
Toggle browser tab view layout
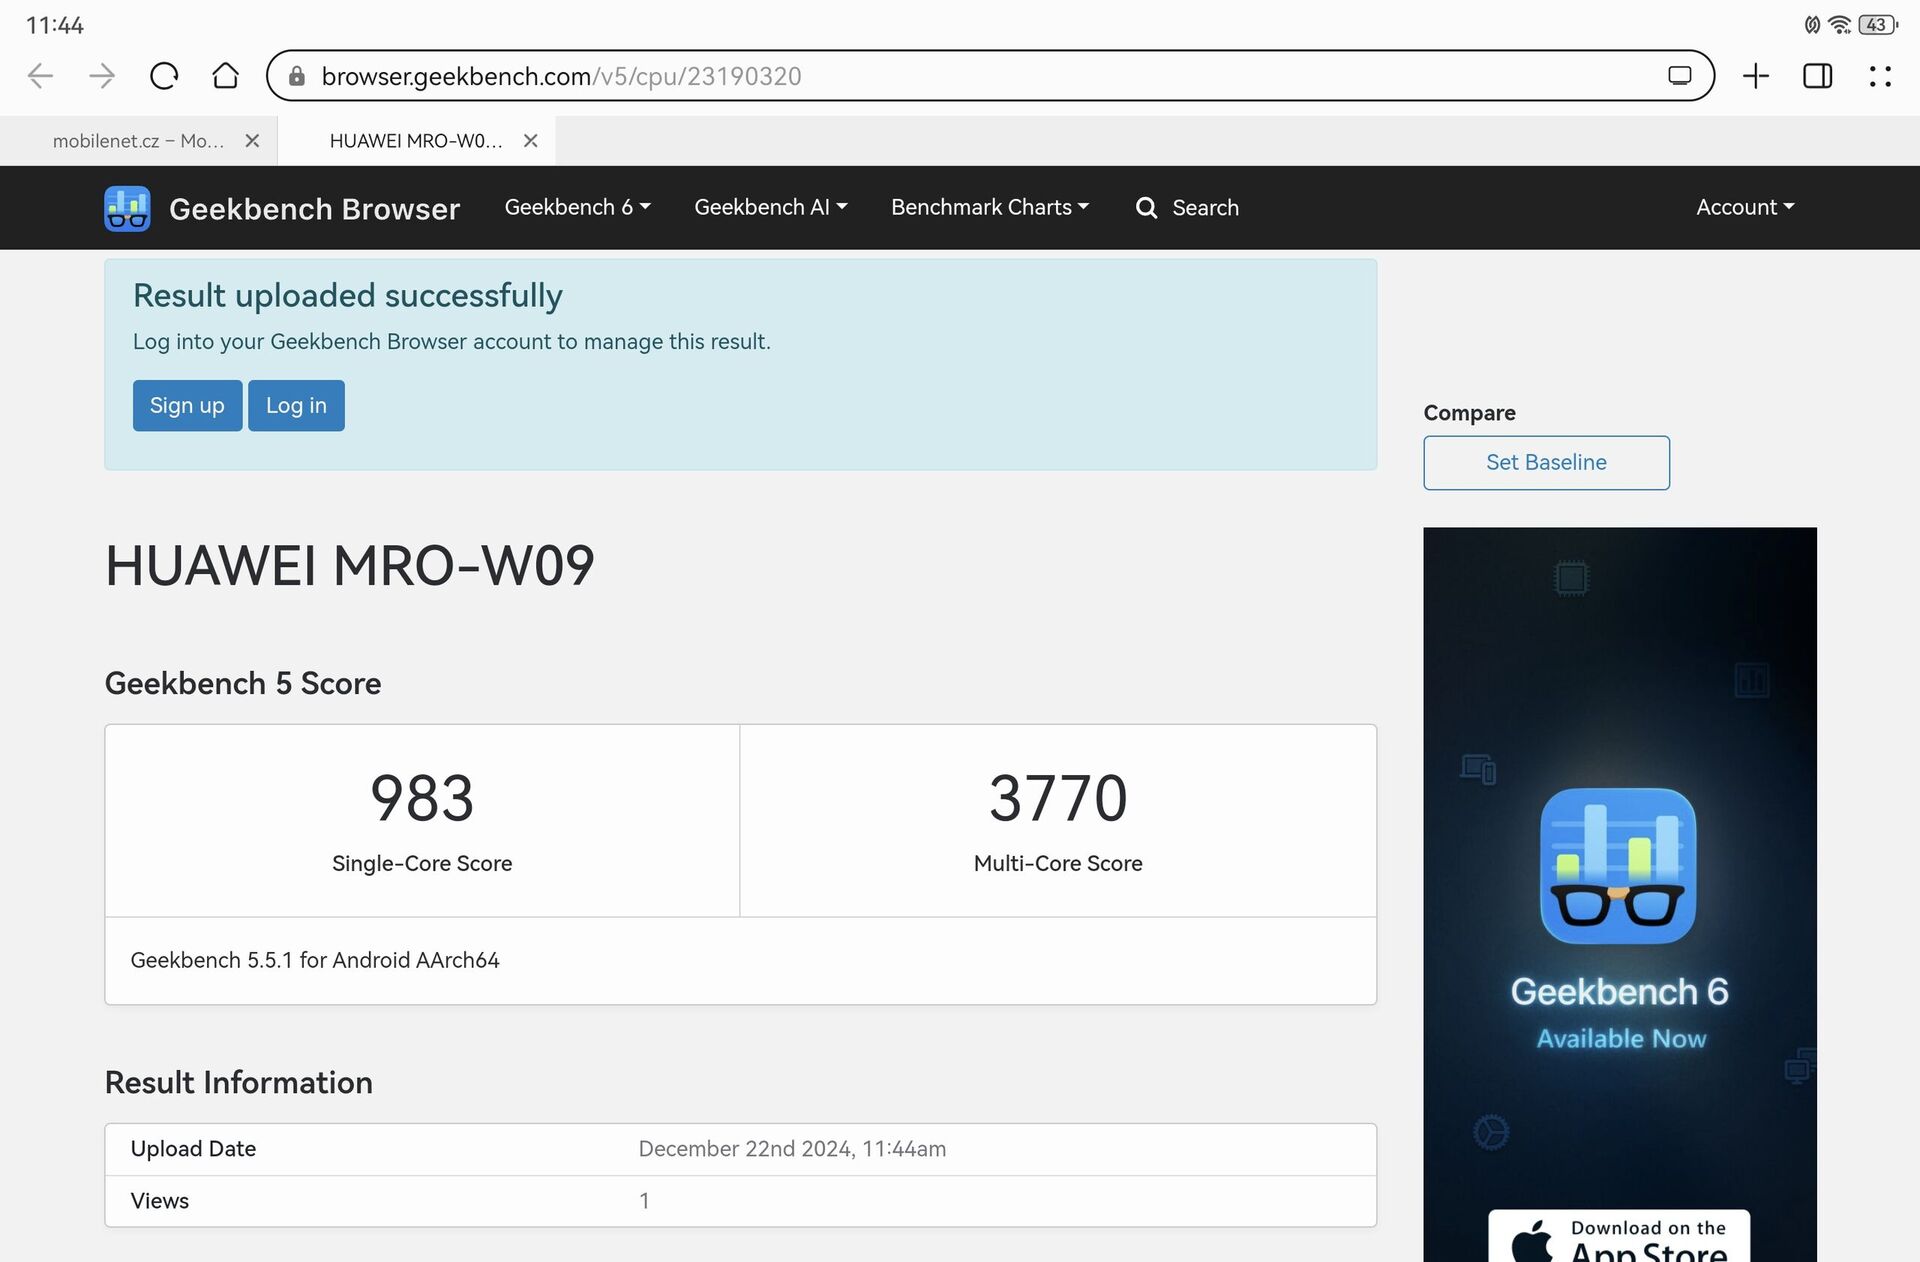point(1819,75)
